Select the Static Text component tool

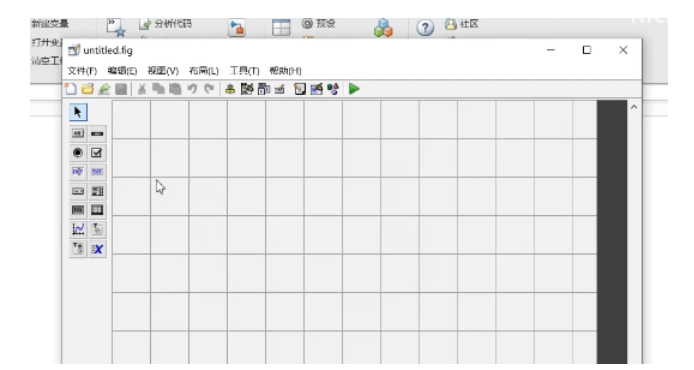(97, 172)
